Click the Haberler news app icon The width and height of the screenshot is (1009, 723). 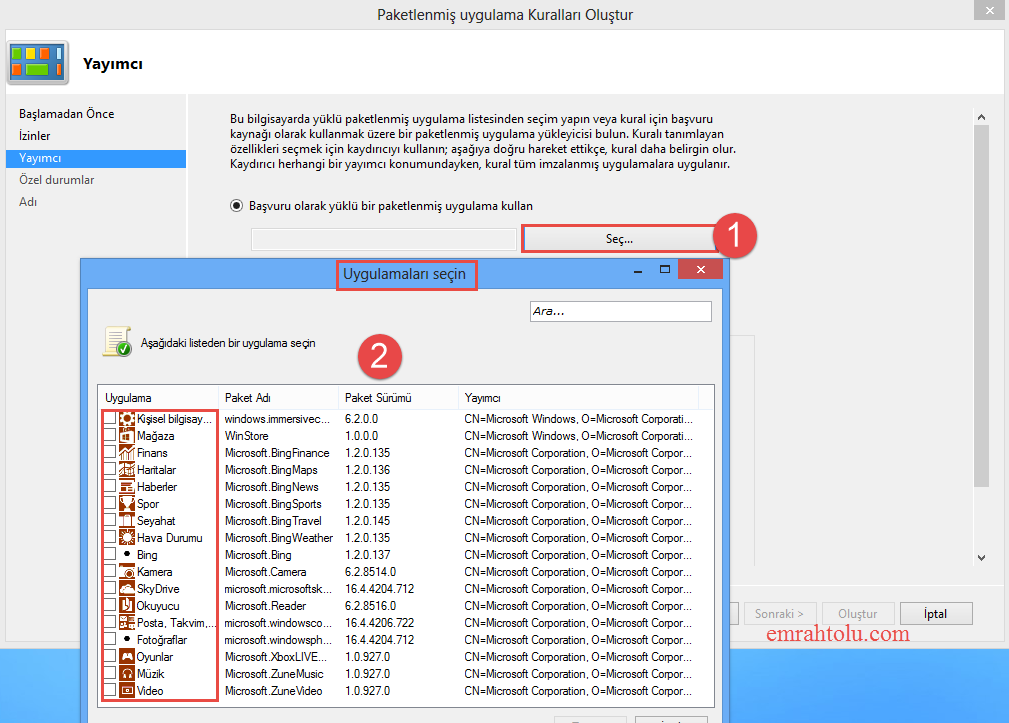[127, 487]
